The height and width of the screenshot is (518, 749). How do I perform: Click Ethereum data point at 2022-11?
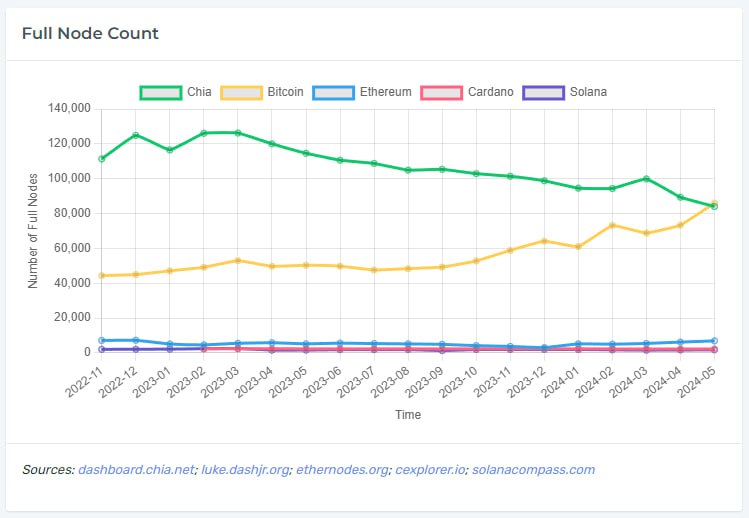(x=102, y=341)
